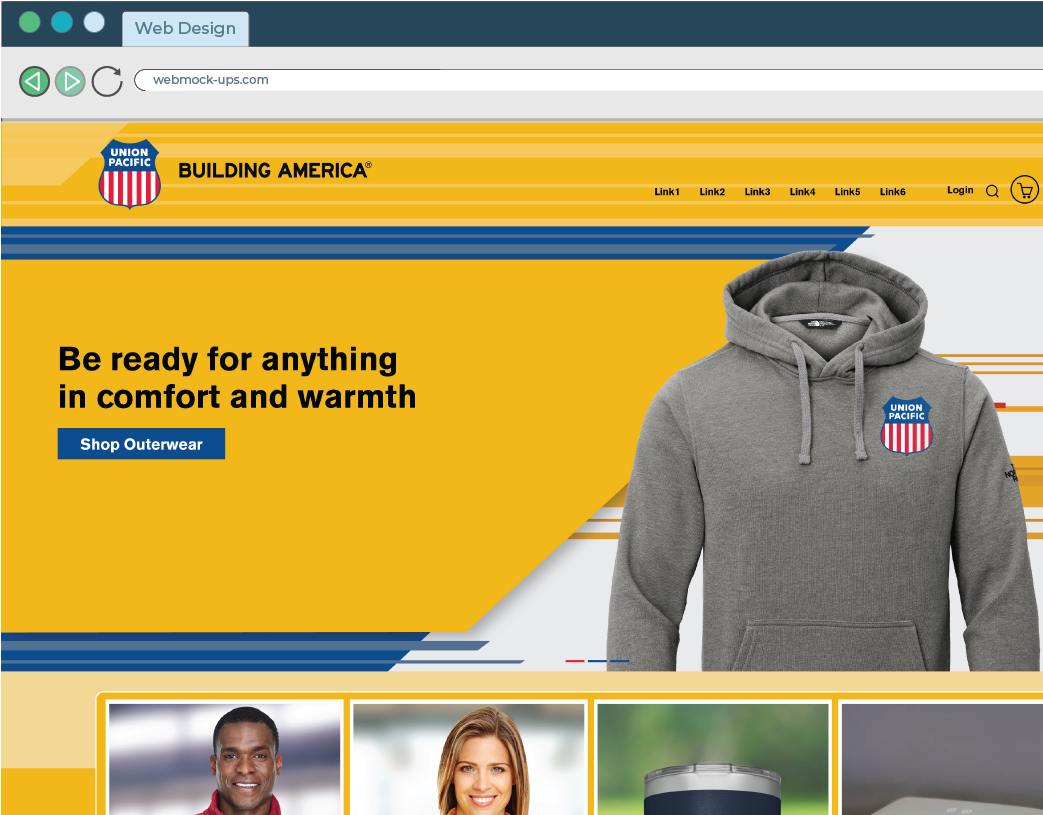1043x815 pixels.
Task: Select the last blue carousel slide indicator
Action: [x=619, y=661]
